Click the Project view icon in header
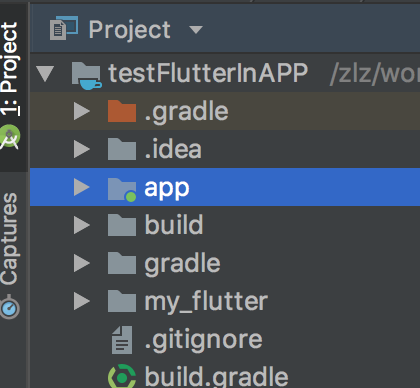The height and width of the screenshot is (388, 420). click(64, 28)
